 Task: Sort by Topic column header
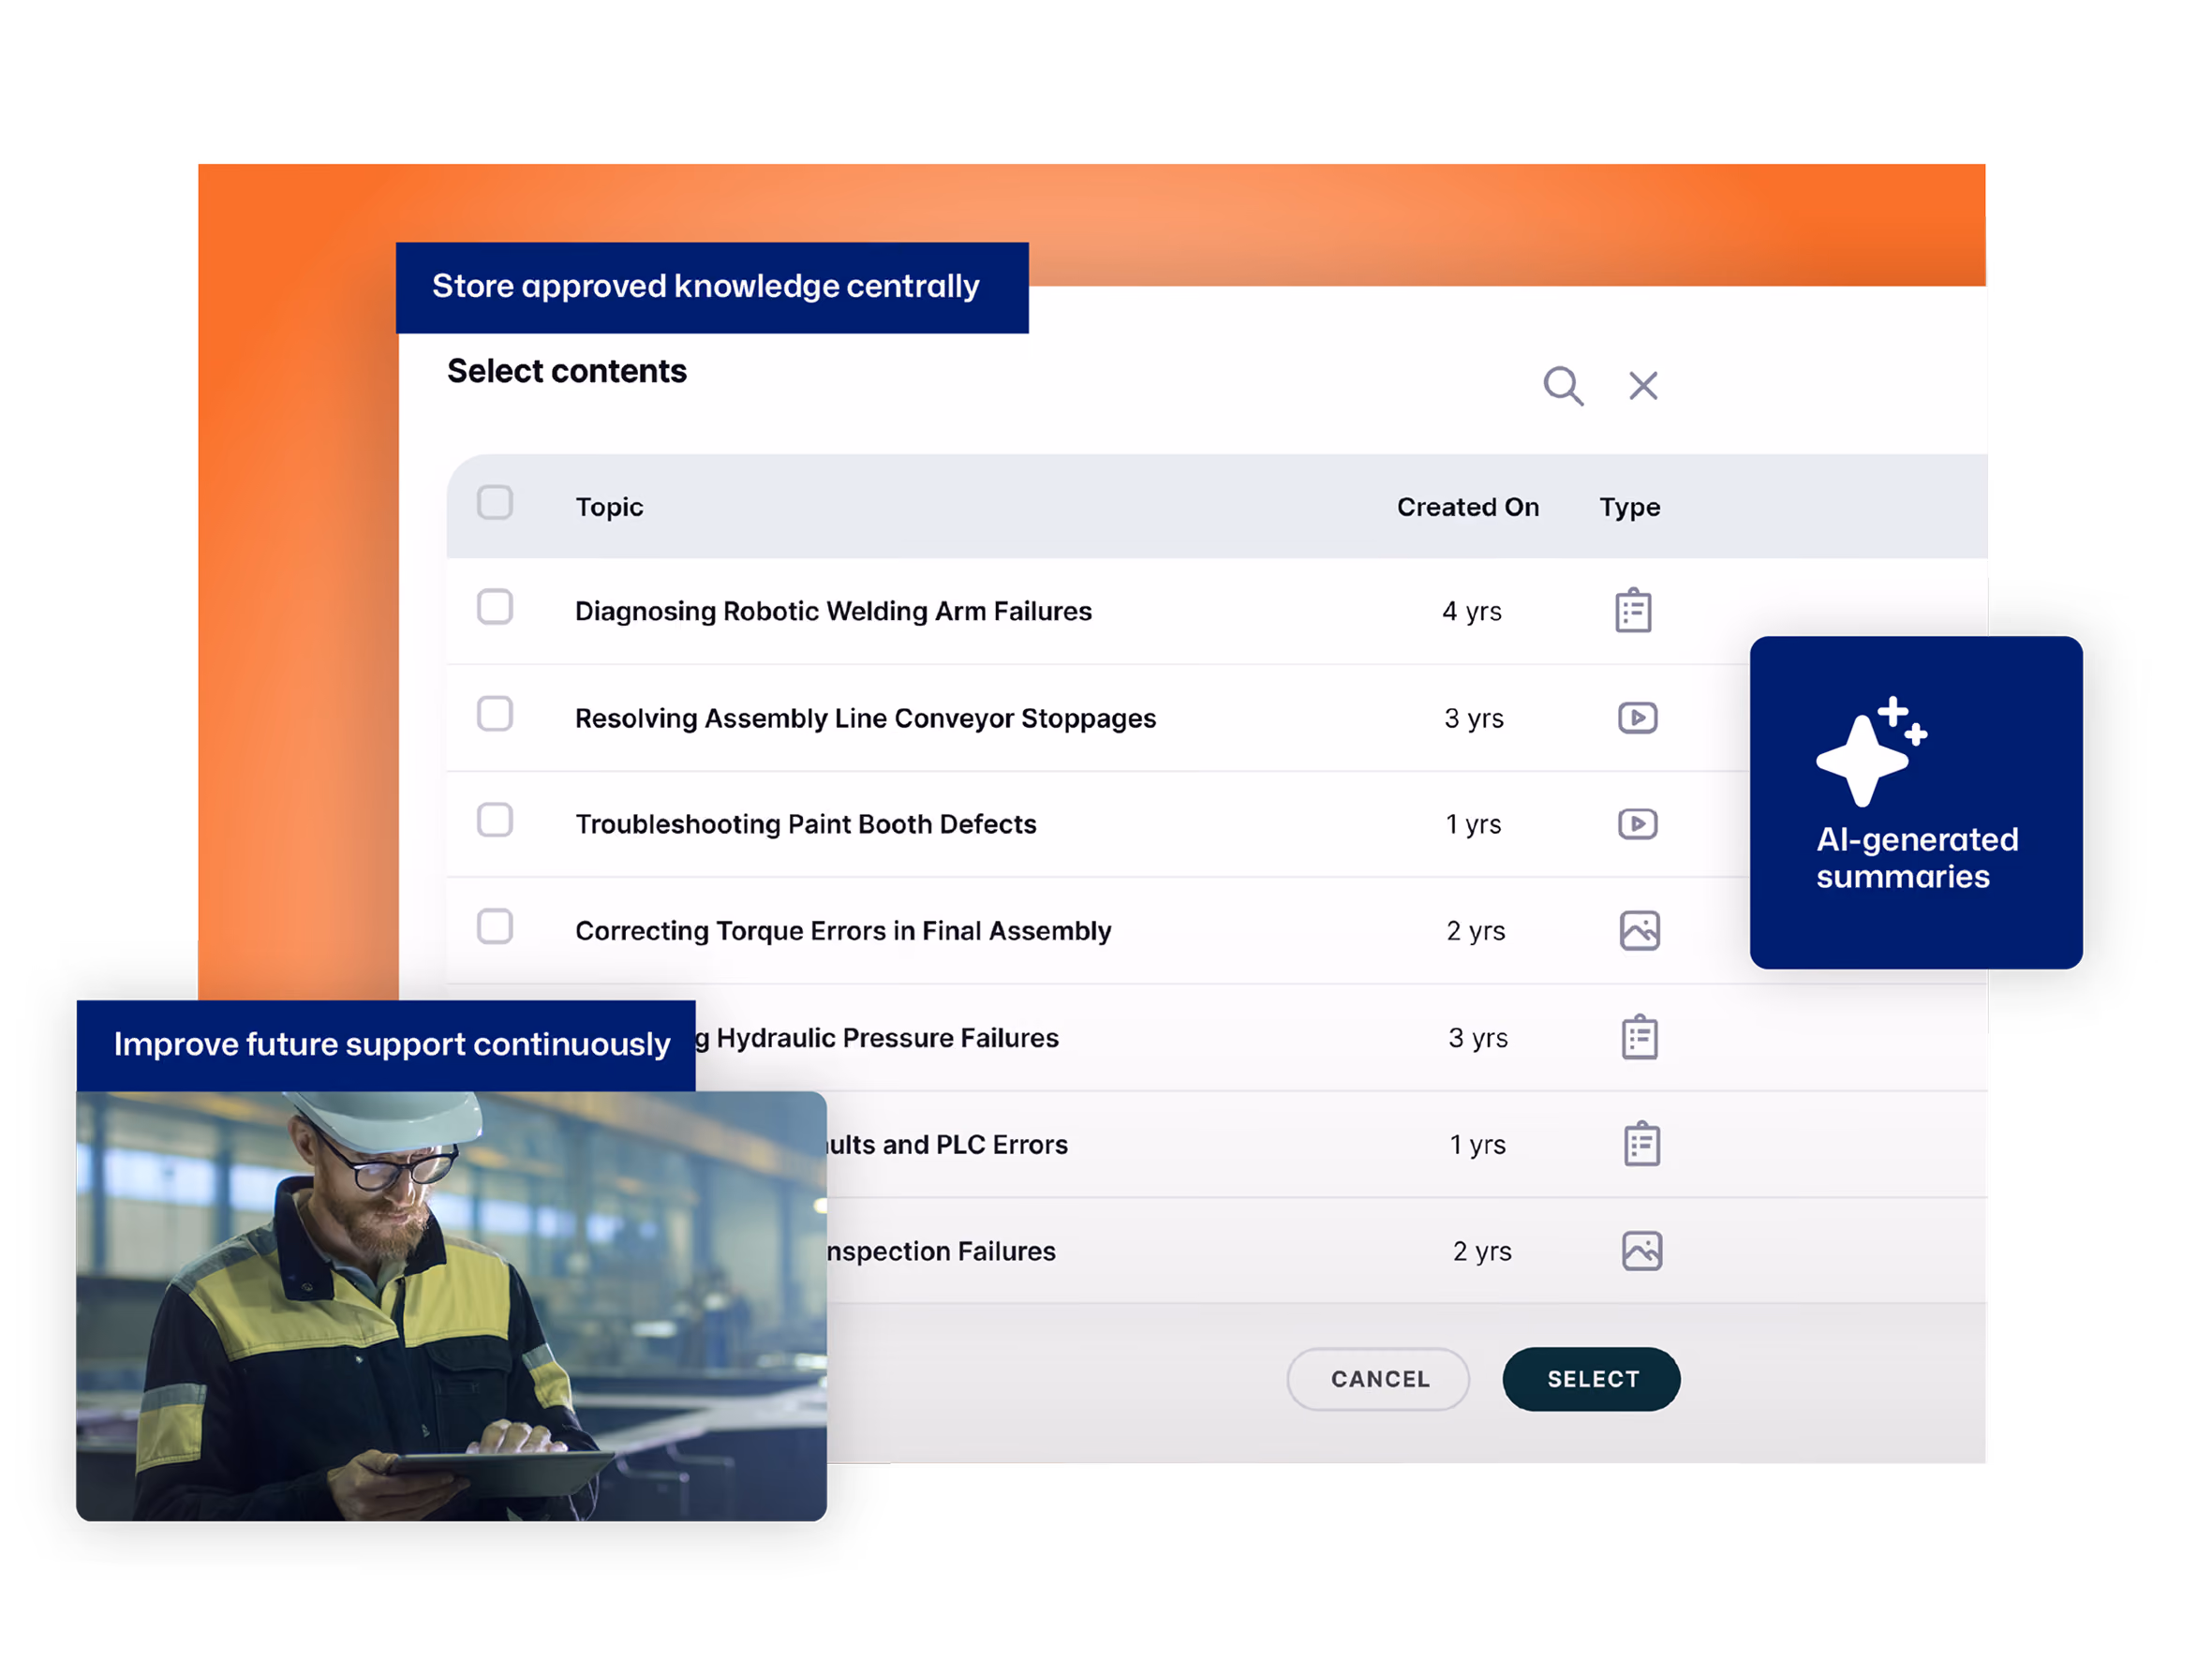click(x=609, y=507)
